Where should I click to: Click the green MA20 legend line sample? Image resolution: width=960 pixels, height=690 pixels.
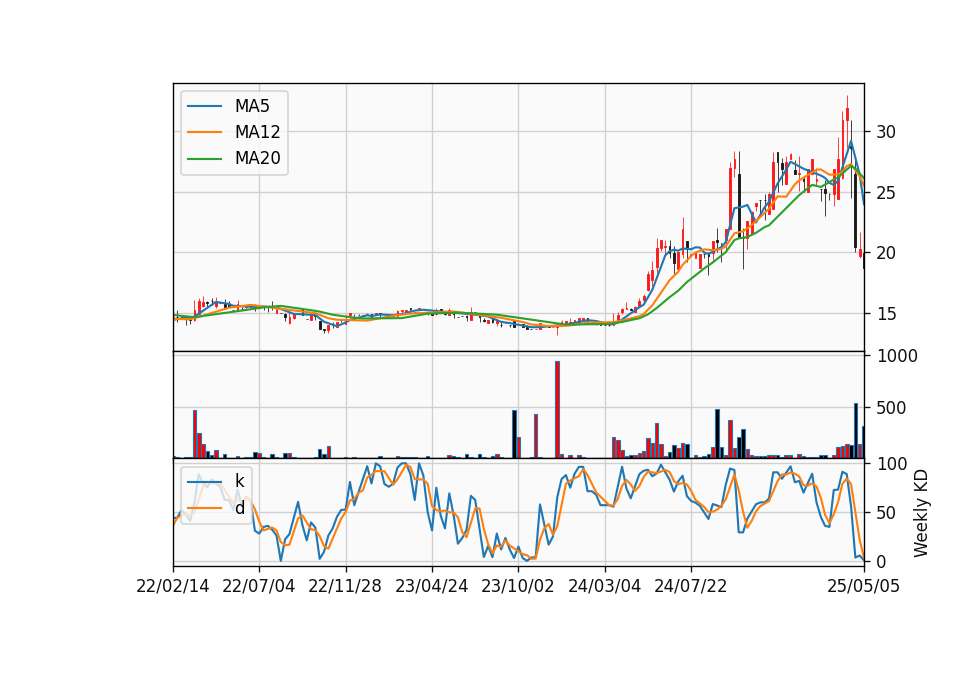coord(204,158)
